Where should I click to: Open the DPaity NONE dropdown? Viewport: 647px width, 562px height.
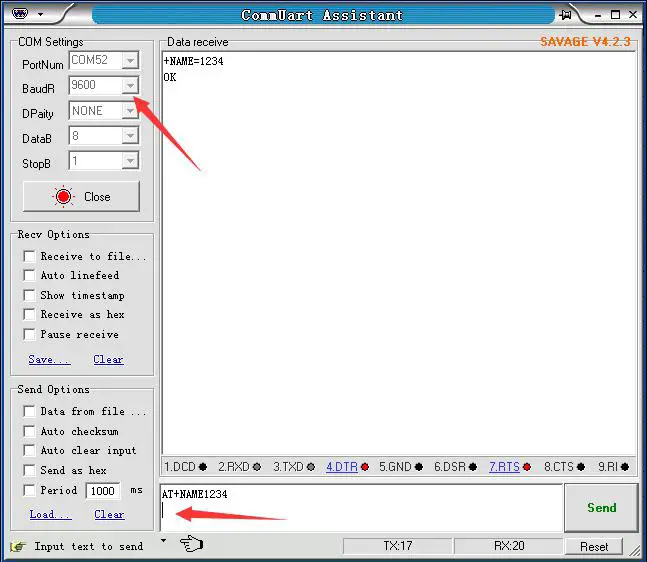tap(130, 111)
